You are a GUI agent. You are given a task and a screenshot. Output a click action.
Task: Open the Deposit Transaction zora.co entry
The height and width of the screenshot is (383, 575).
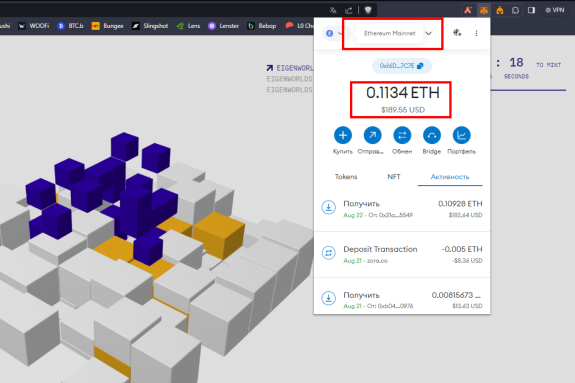pos(402,254)
